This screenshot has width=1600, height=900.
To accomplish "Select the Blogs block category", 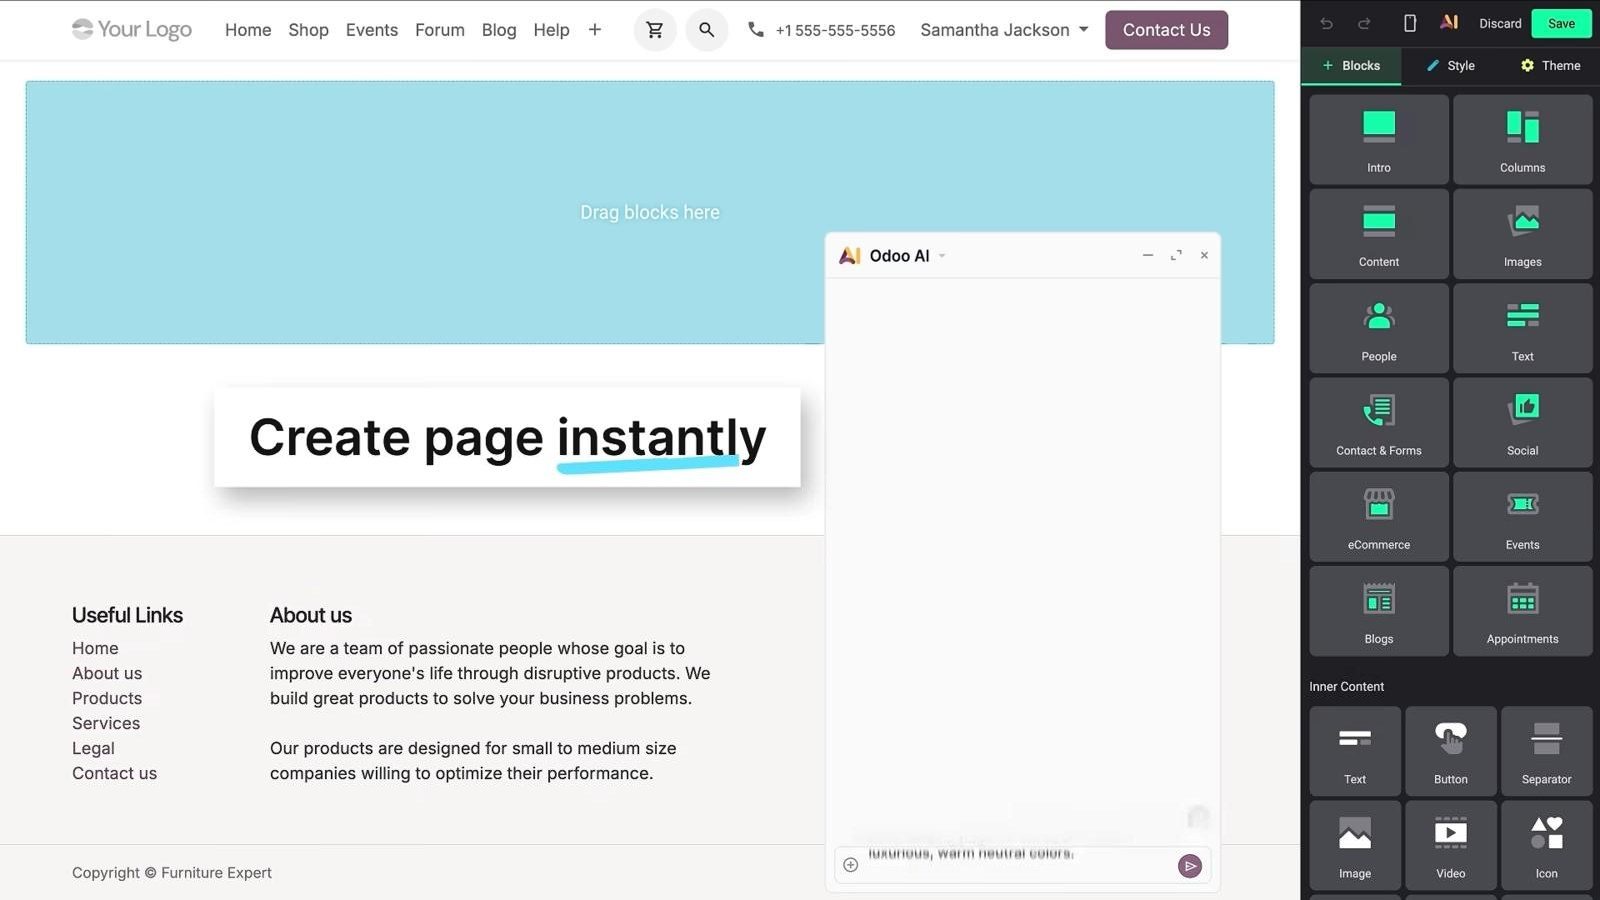I will click(1379, 611).
